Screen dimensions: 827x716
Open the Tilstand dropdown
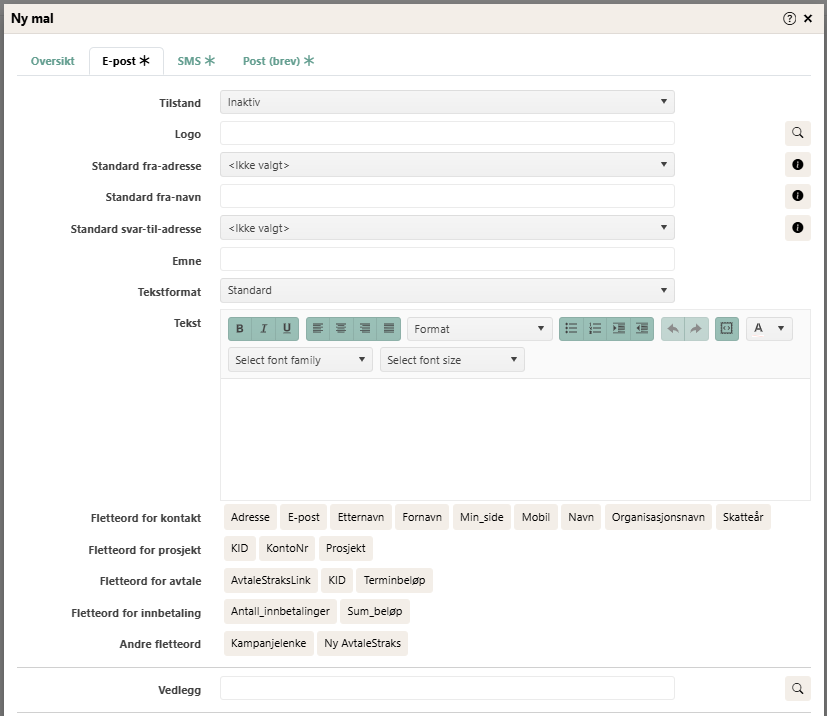click(447, 102)
